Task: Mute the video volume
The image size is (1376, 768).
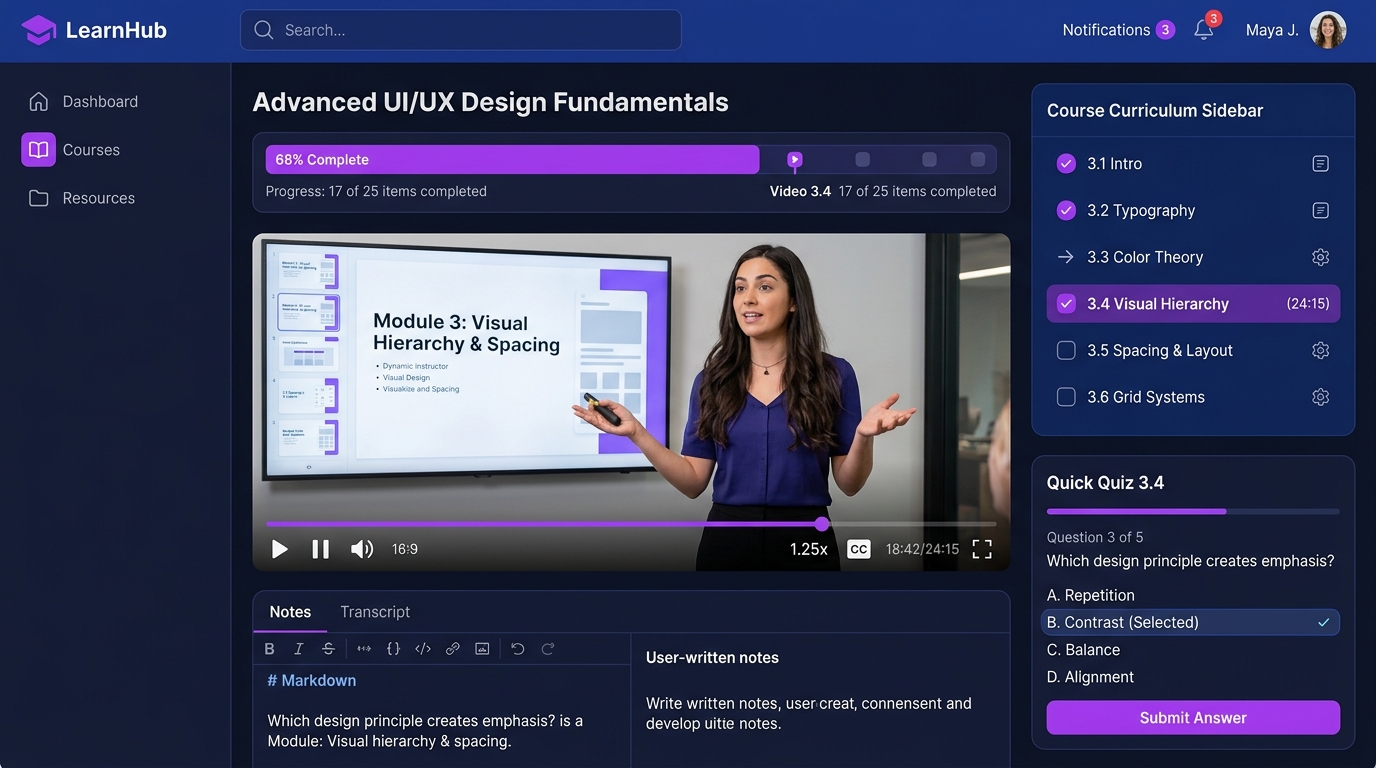Action: pos(362,549)
